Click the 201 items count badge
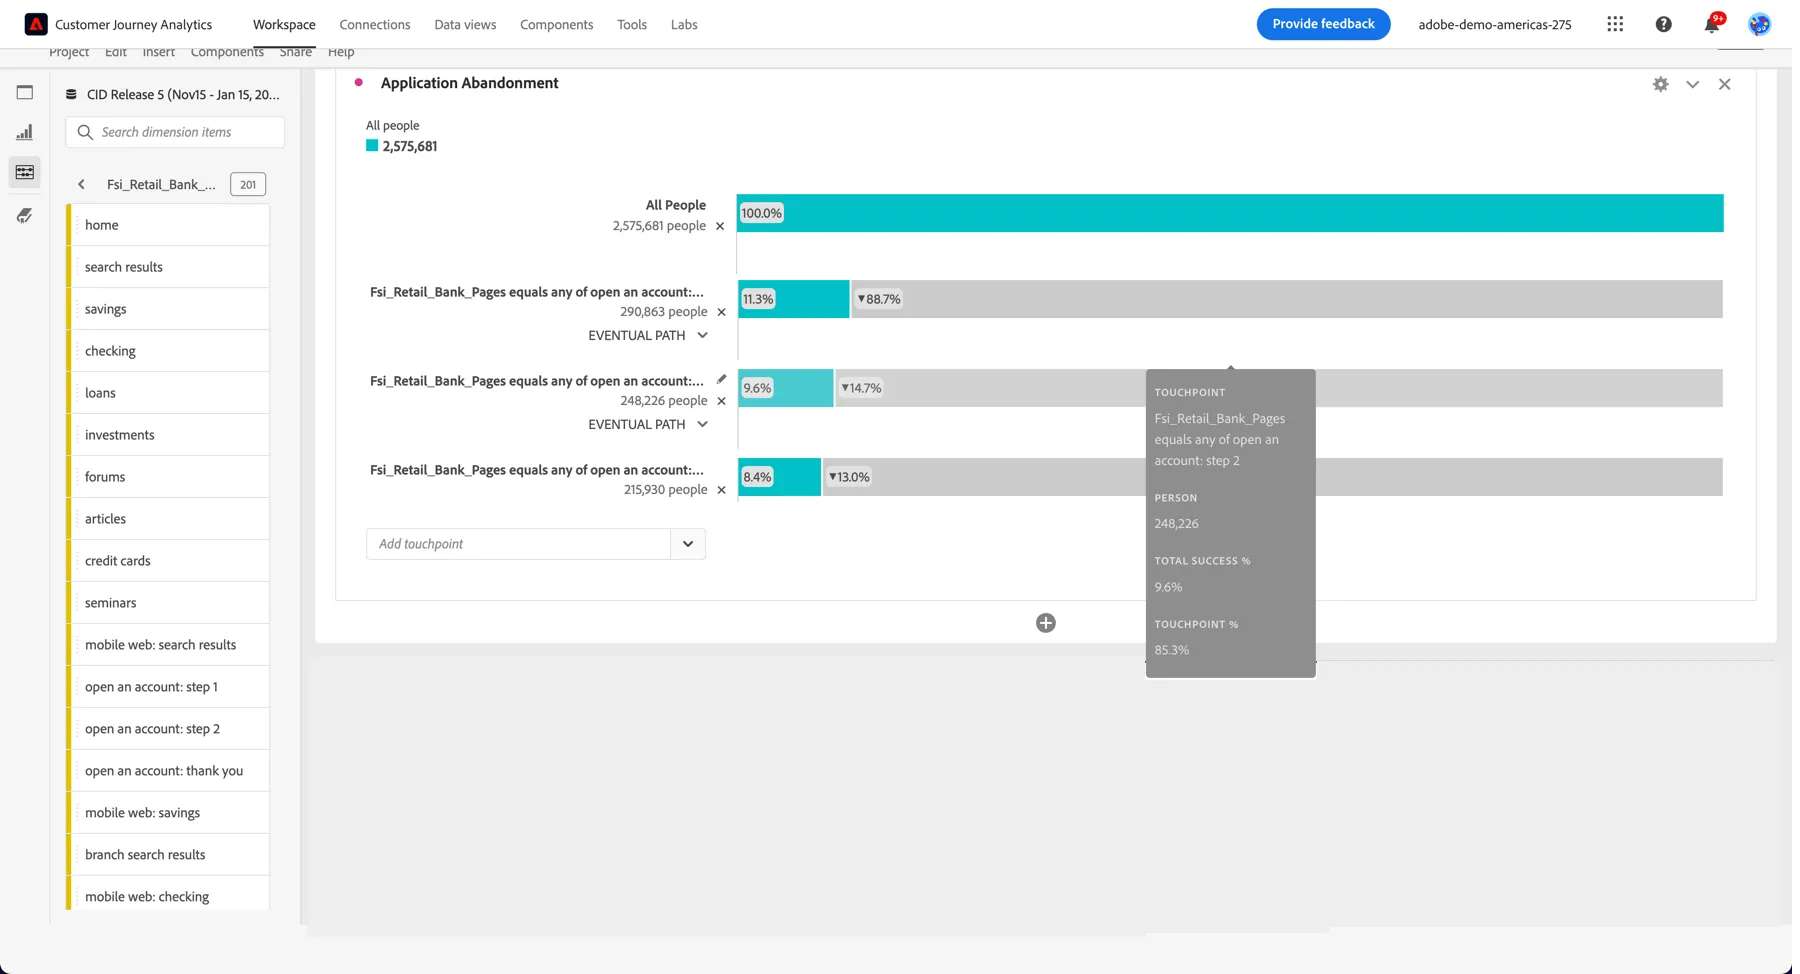 click(x=248, y=184)
